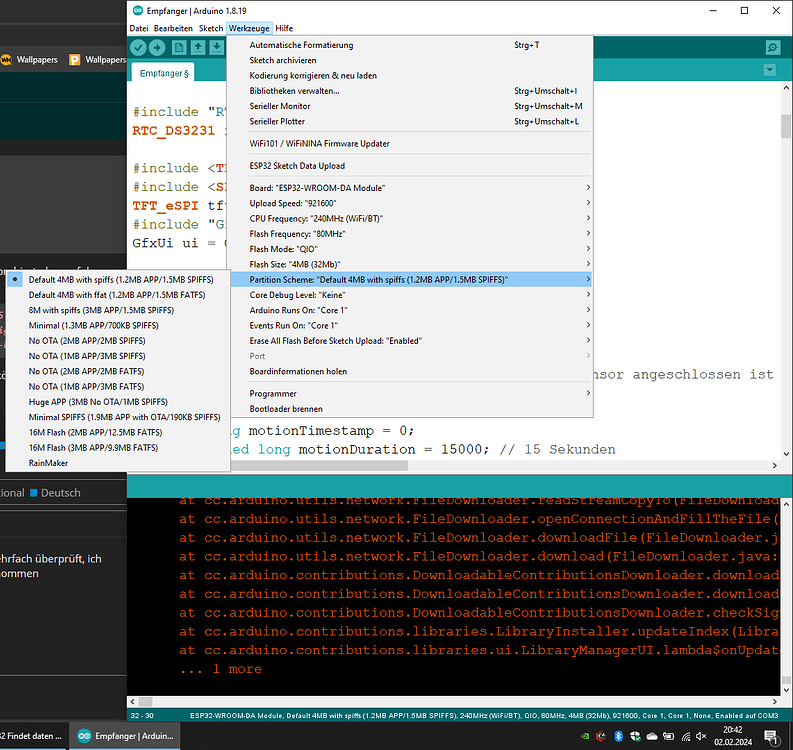
Task: Open the Sketch menu in menu bar
Action: click(210, 28)
